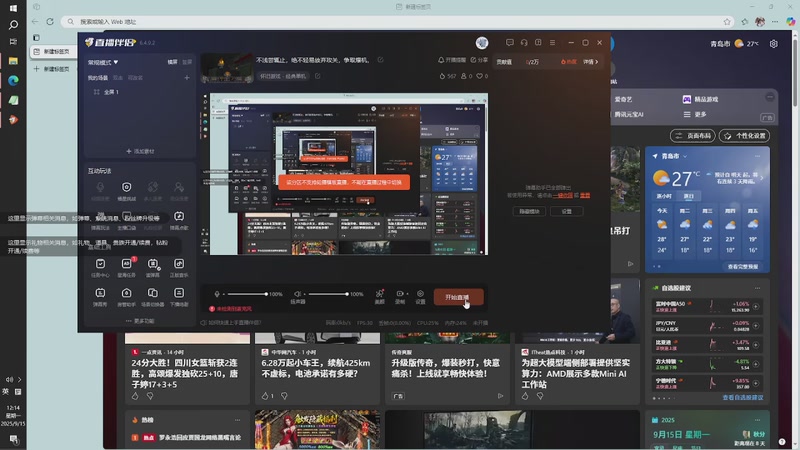Click the 开始直播 start live button
Image resolution: width=800 pixels, height=450 pixels.
[x=458, y=297]
